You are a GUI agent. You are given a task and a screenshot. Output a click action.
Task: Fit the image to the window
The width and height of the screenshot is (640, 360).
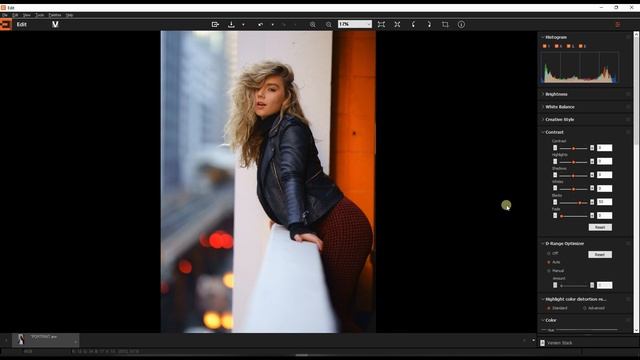(381, 24)
